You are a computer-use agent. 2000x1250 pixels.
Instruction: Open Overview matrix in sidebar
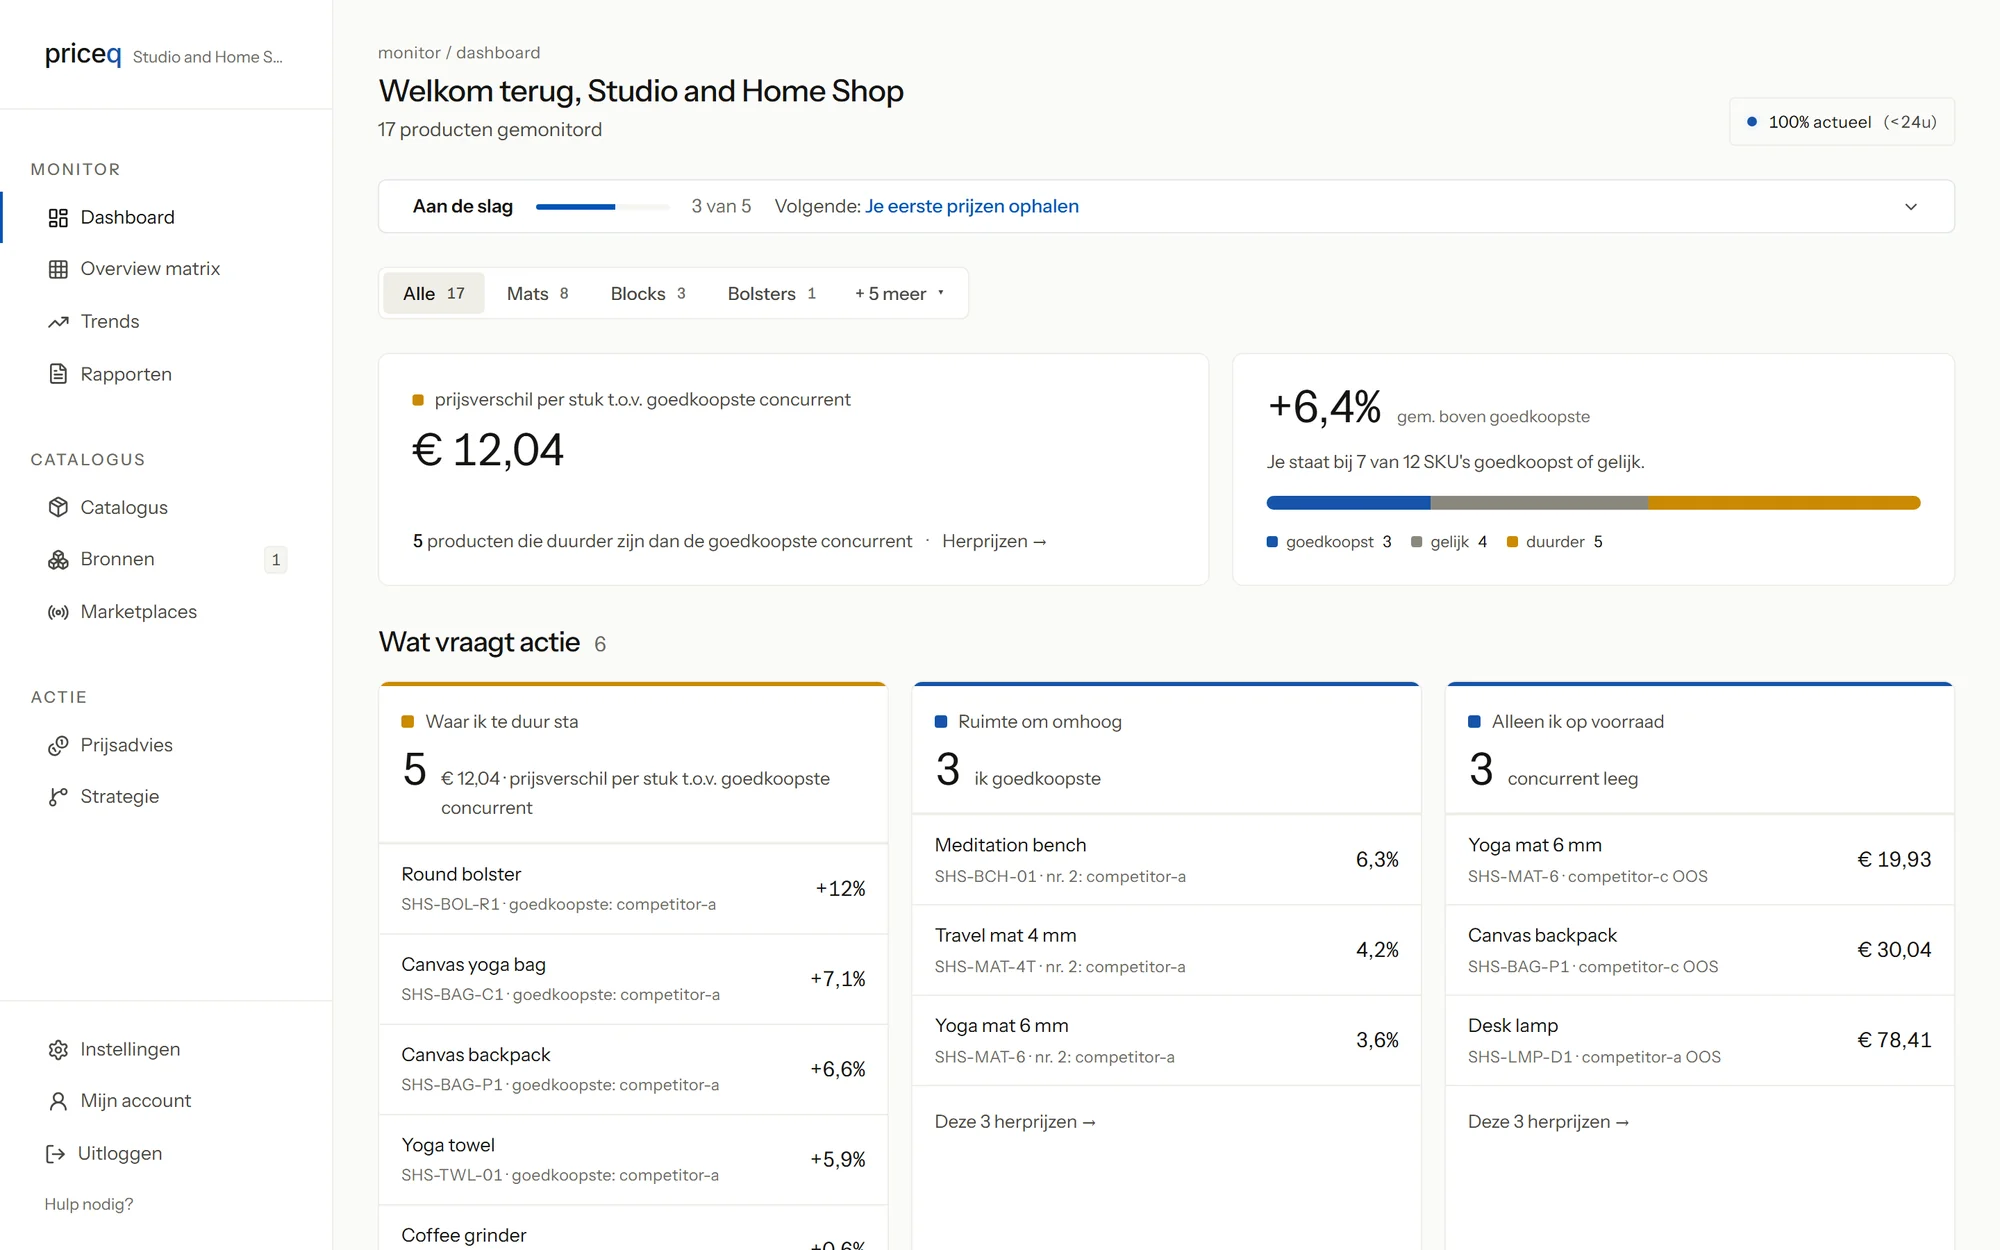tap(150, 269)
